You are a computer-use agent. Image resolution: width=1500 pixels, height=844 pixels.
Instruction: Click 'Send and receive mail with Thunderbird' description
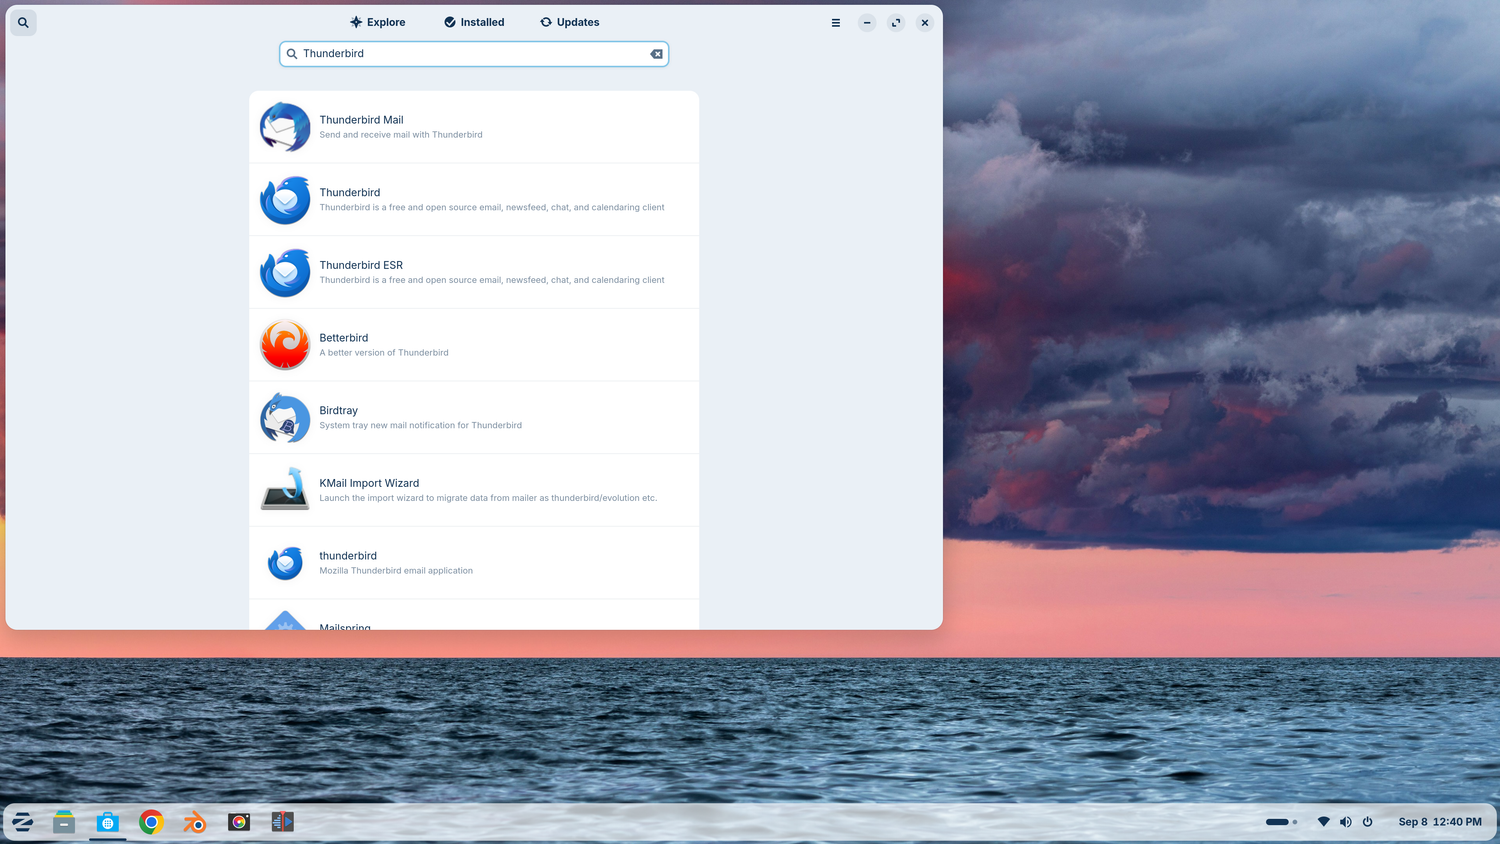point(401,135)
